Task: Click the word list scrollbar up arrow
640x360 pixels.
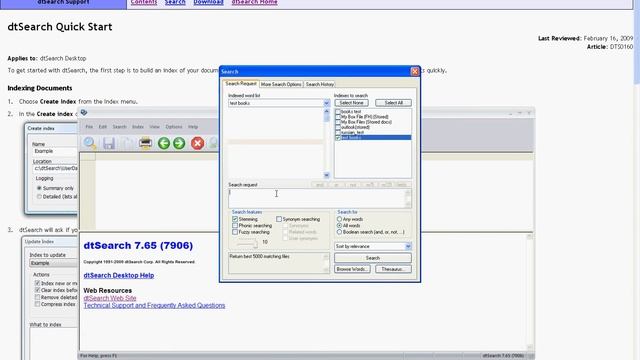Action: click(x=327, y=111)
